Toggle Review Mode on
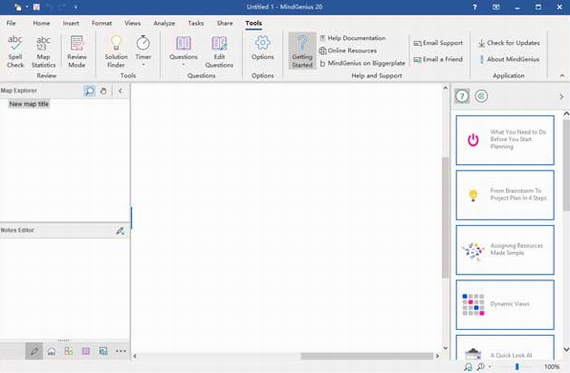This screenshot has height=373, width=570. pos(77,52)
